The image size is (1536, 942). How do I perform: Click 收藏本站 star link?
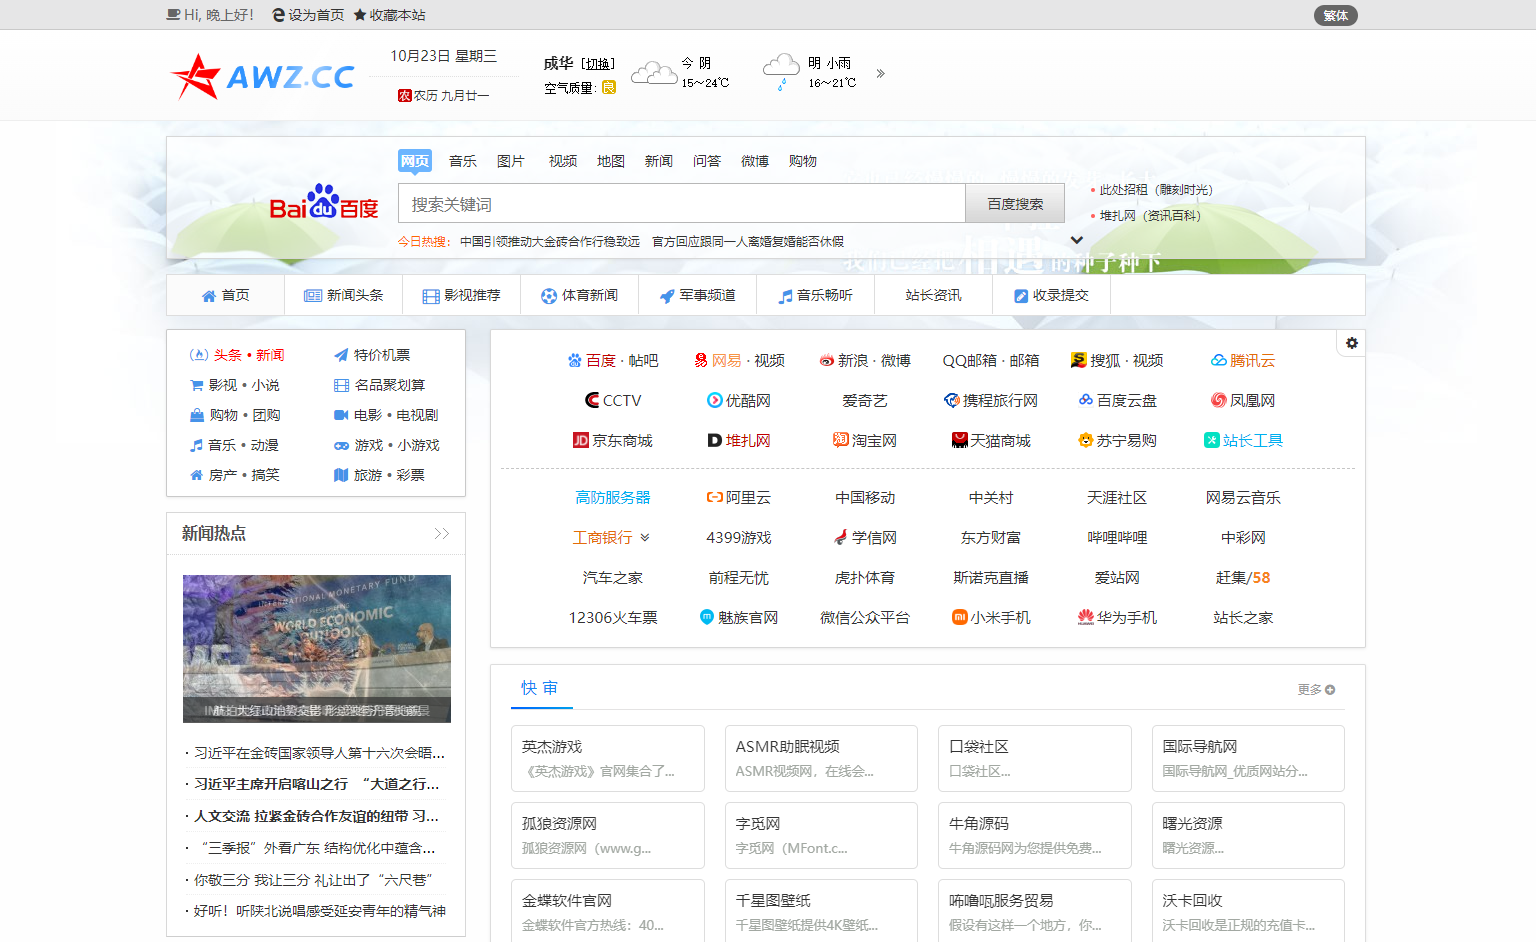(390, 15)
